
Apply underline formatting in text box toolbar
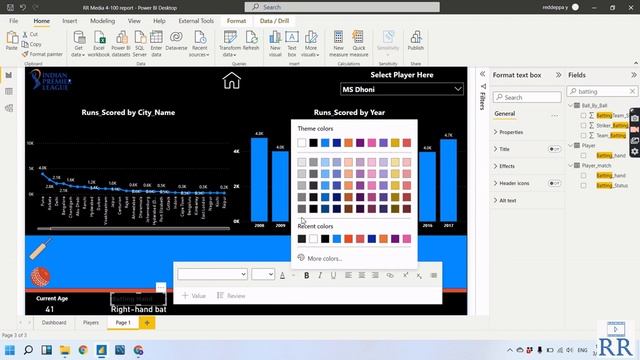tap(333, 276)
